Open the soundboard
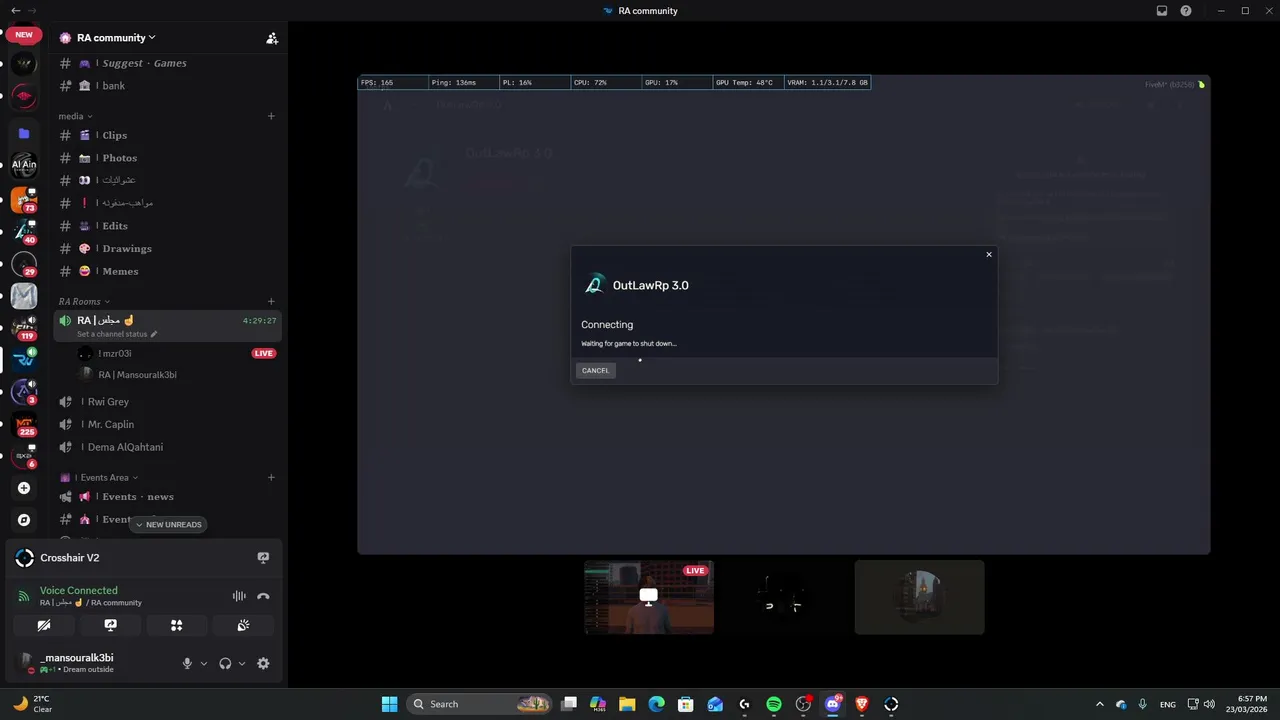Viewport: 1280px width, 720px height. (x=243, y=625)
